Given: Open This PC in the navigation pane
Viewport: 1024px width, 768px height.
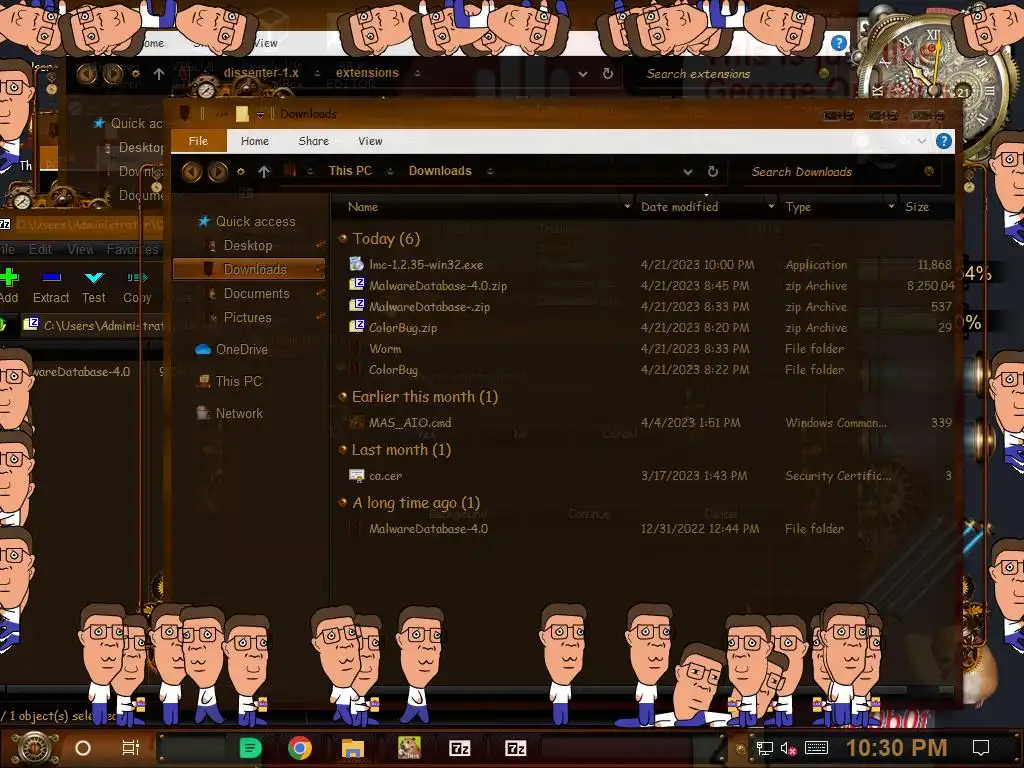Looking at the screenshot, I should [x=238, y=381].
